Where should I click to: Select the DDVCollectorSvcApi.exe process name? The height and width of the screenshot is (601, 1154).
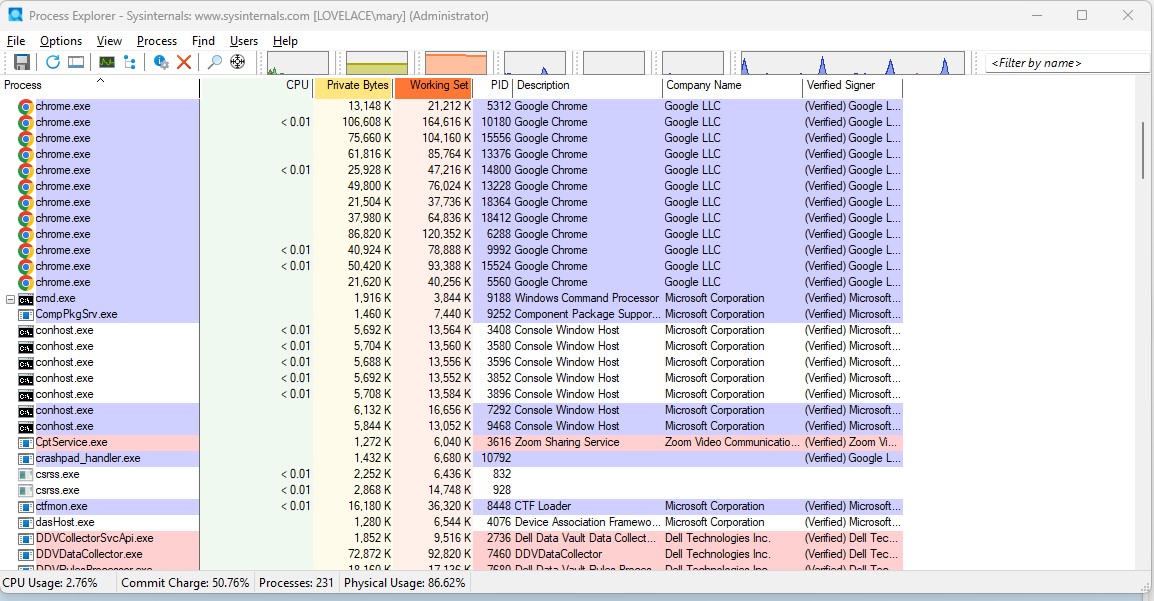point(94,538)
